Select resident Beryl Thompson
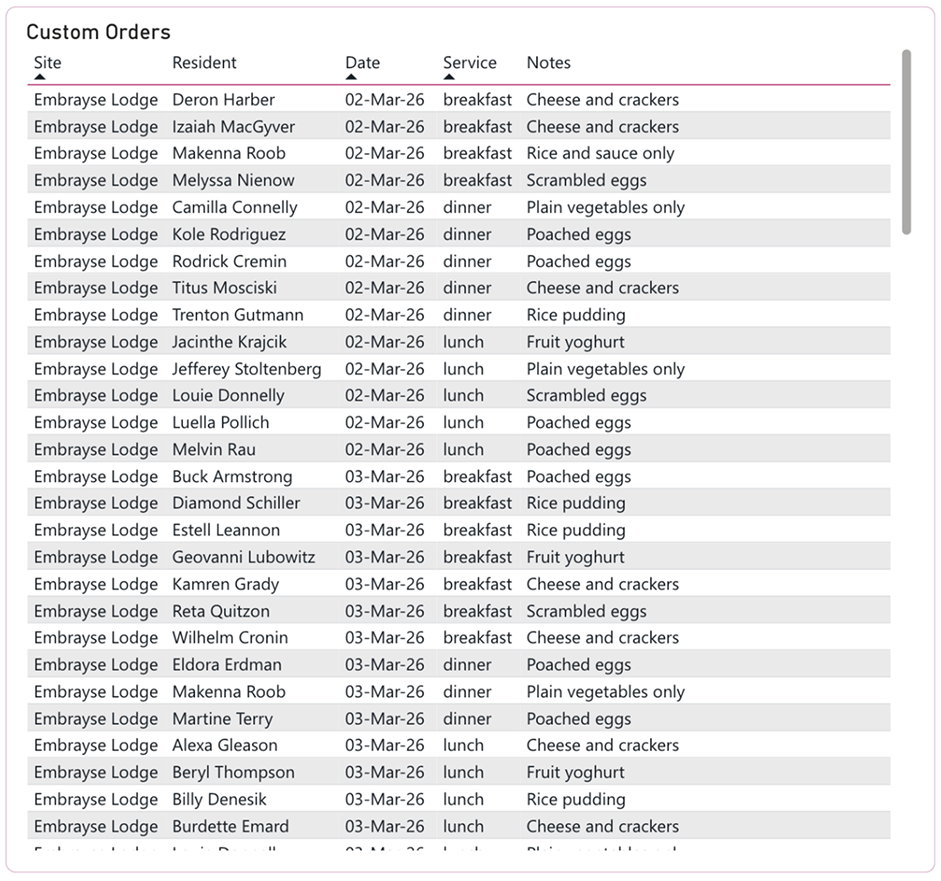The image size is (941, 881). pyautogui.click(x=233, y=773)
